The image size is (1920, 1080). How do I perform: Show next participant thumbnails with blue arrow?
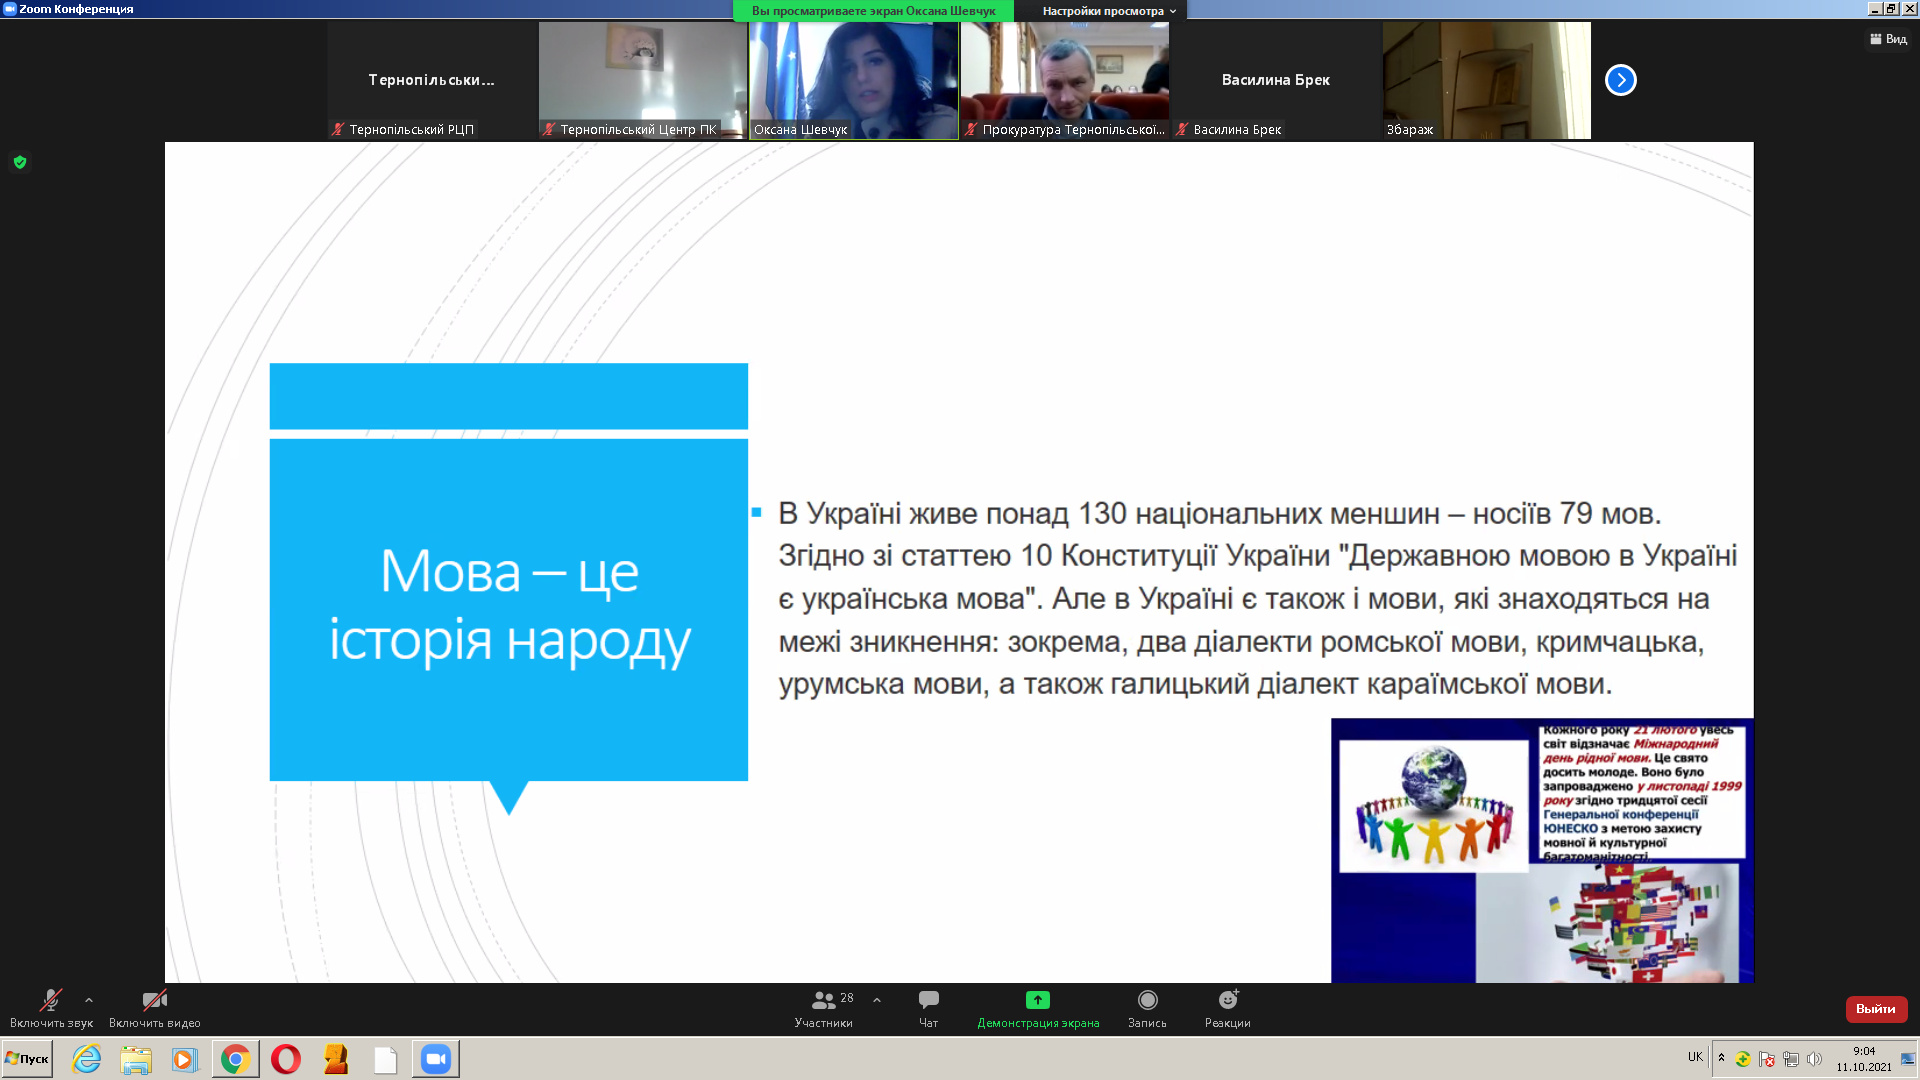[1620, 80]
